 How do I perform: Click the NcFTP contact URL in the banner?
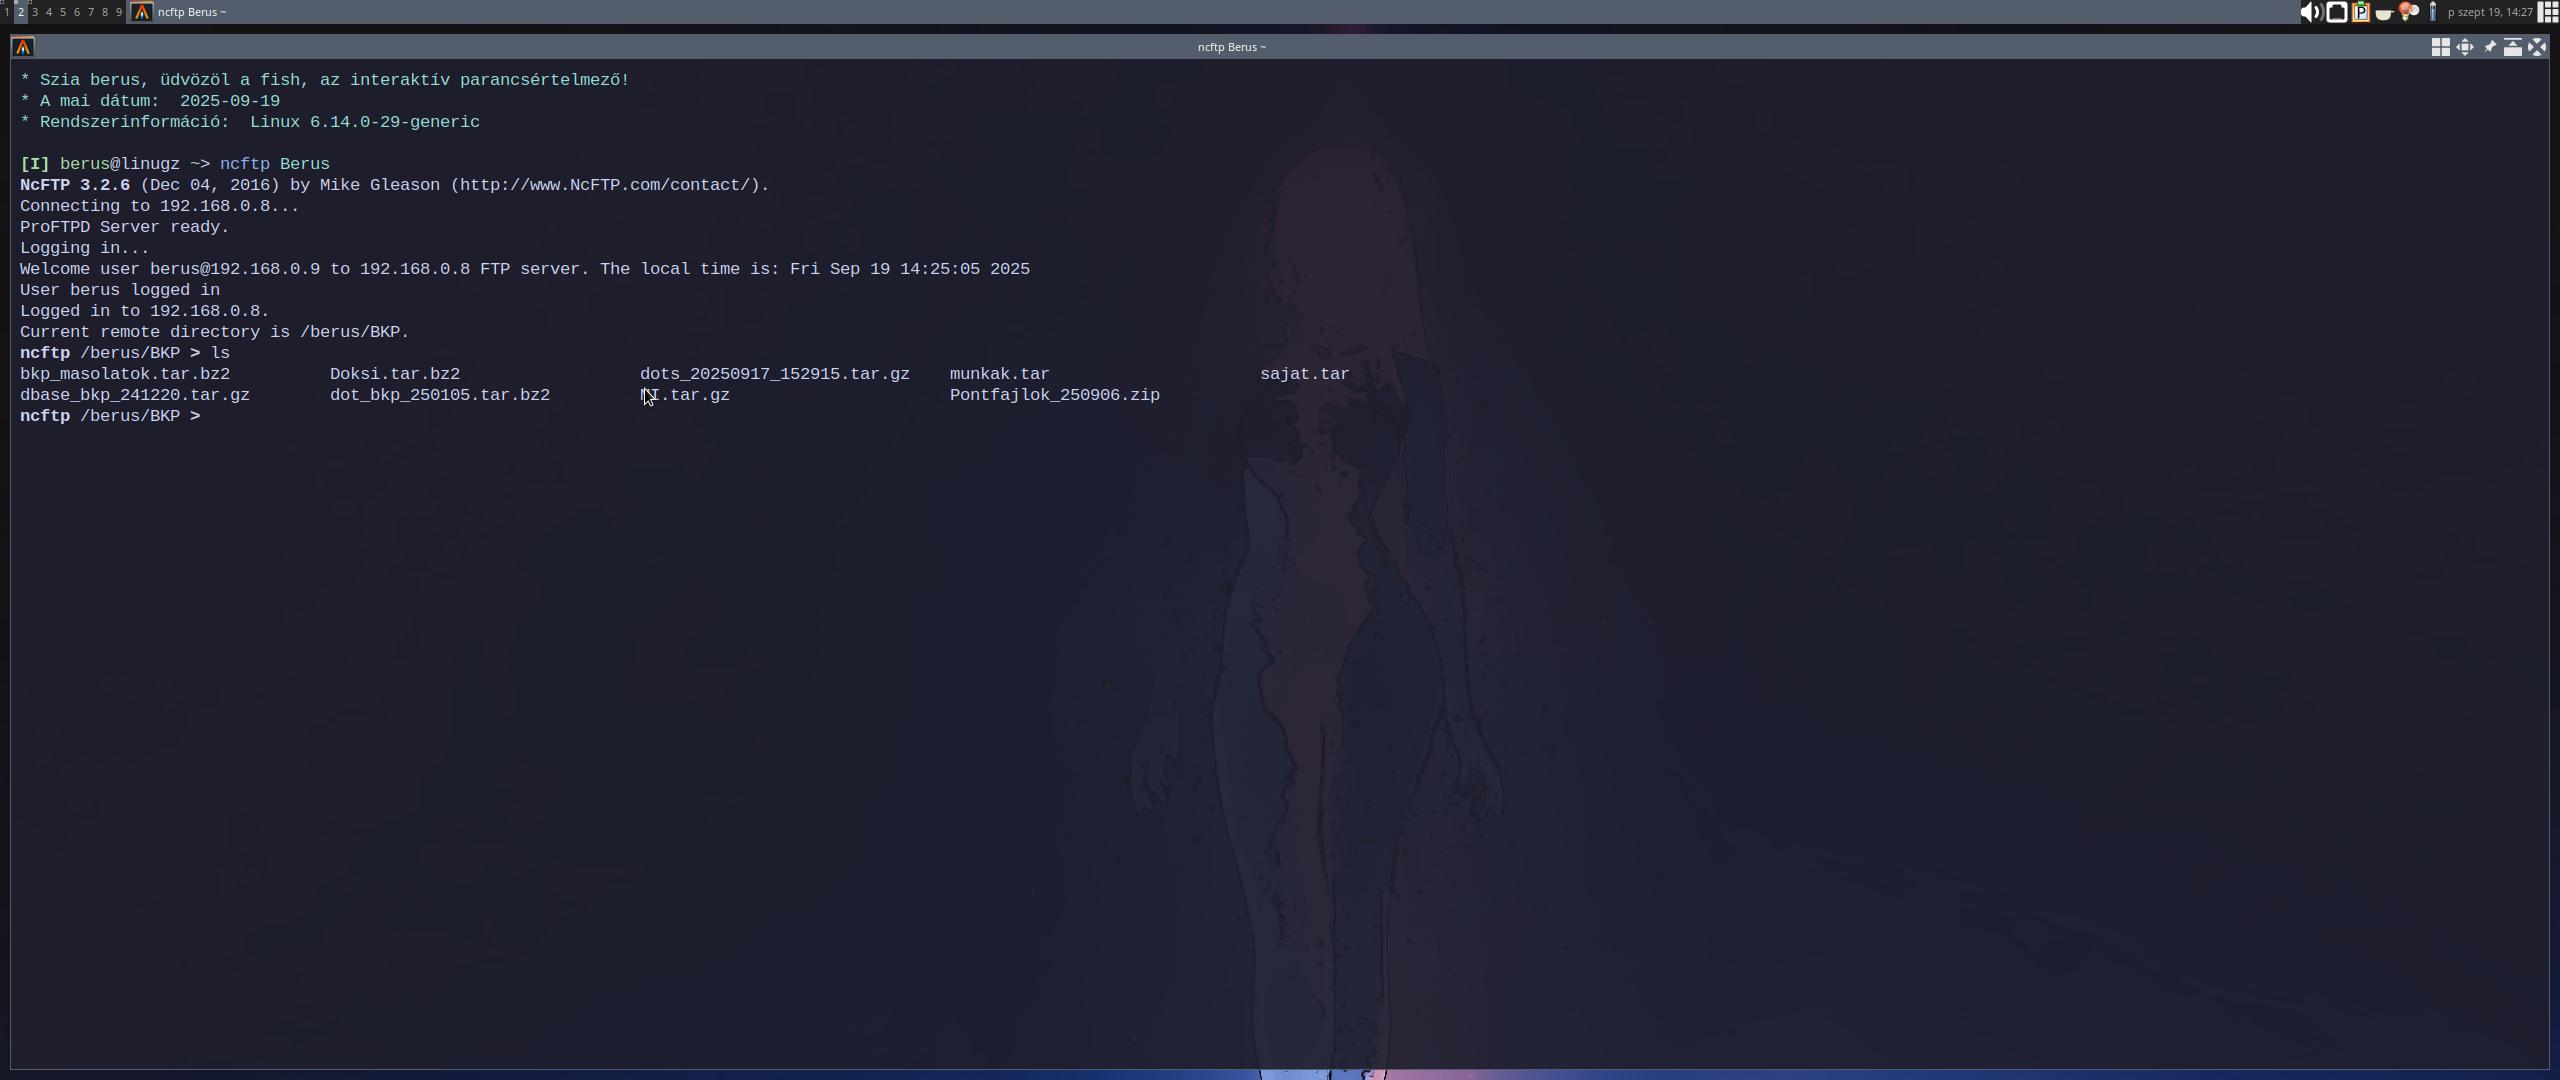pyautogui.click(x=605, y=185)
